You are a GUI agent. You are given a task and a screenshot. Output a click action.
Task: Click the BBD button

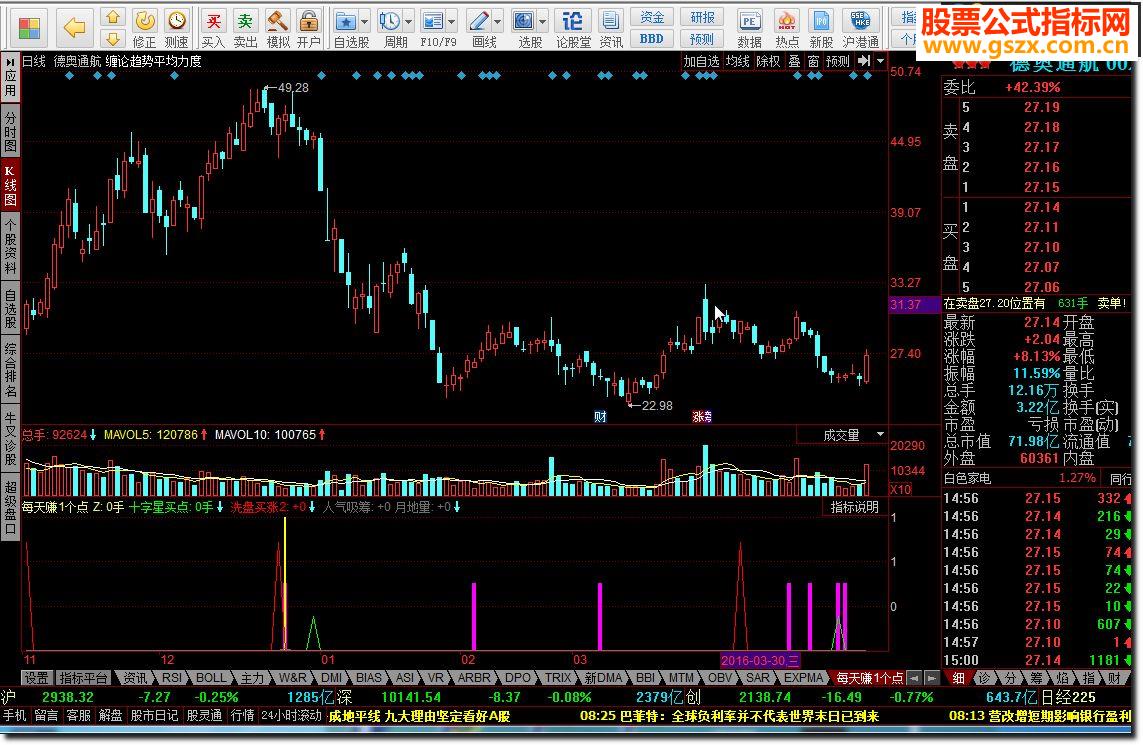[x=652, y=38]
